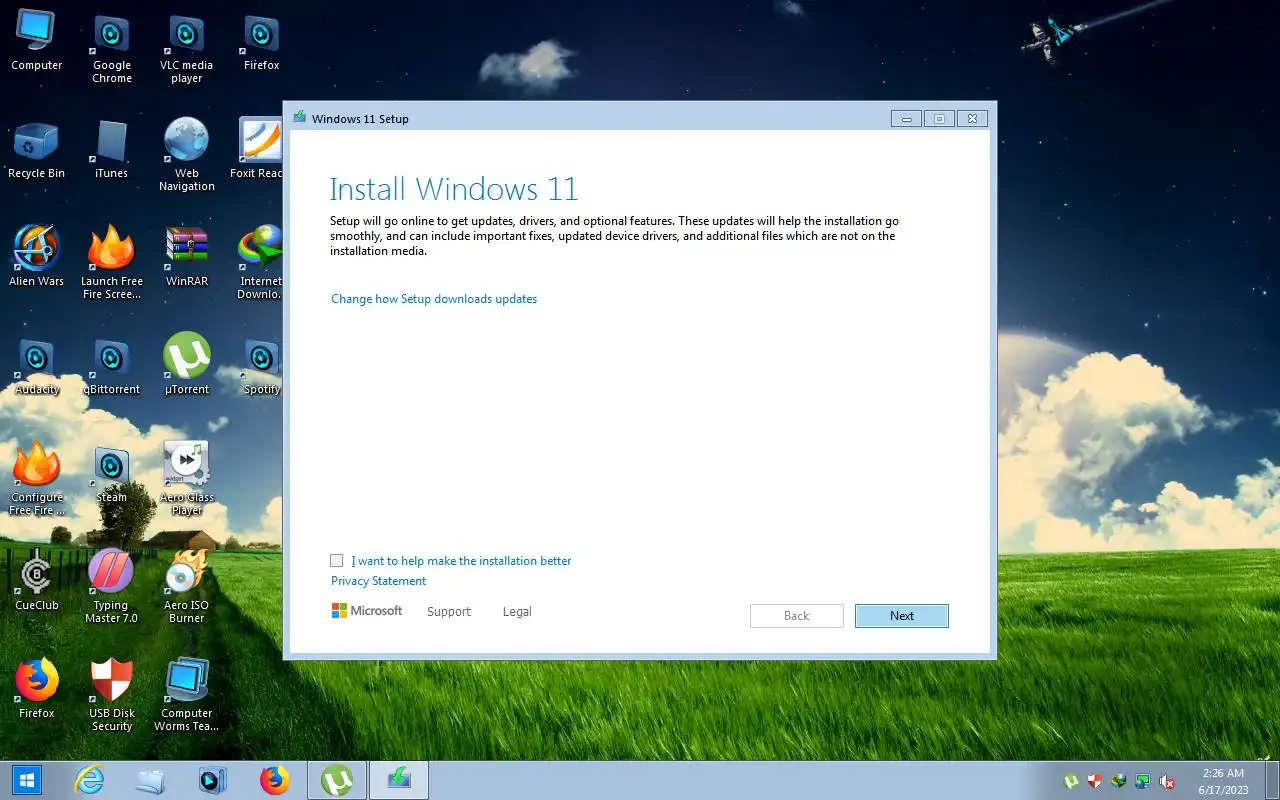Click the µTorrent system tray icon

1071,781
